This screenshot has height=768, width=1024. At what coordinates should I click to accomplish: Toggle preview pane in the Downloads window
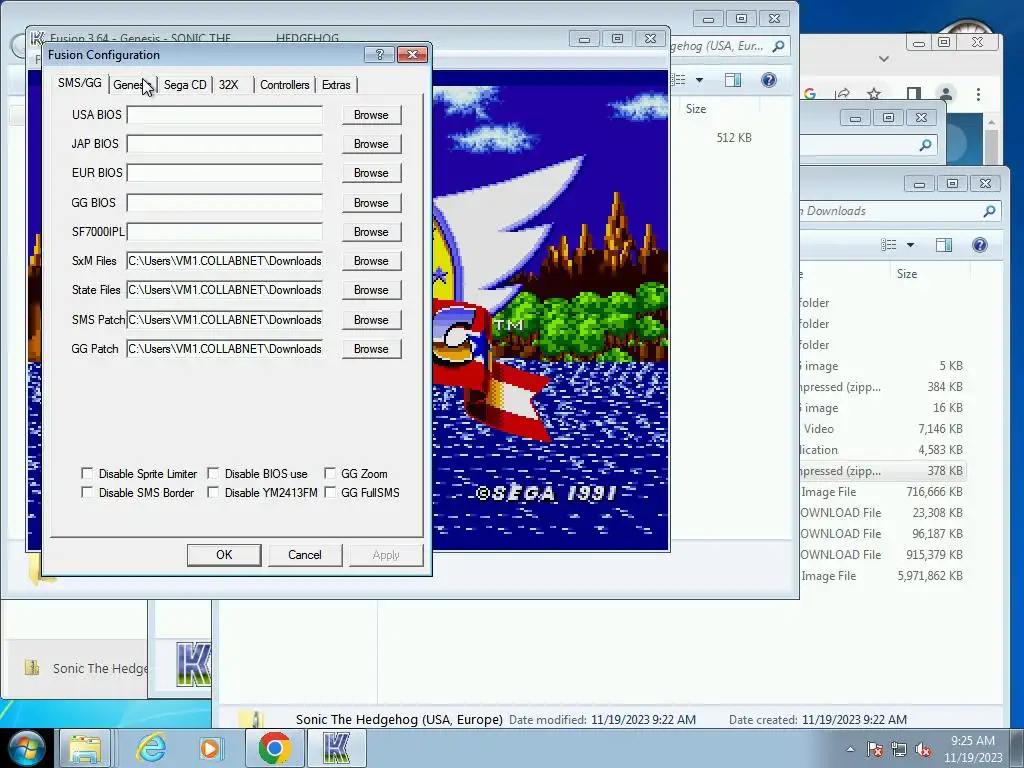point(944,245)
